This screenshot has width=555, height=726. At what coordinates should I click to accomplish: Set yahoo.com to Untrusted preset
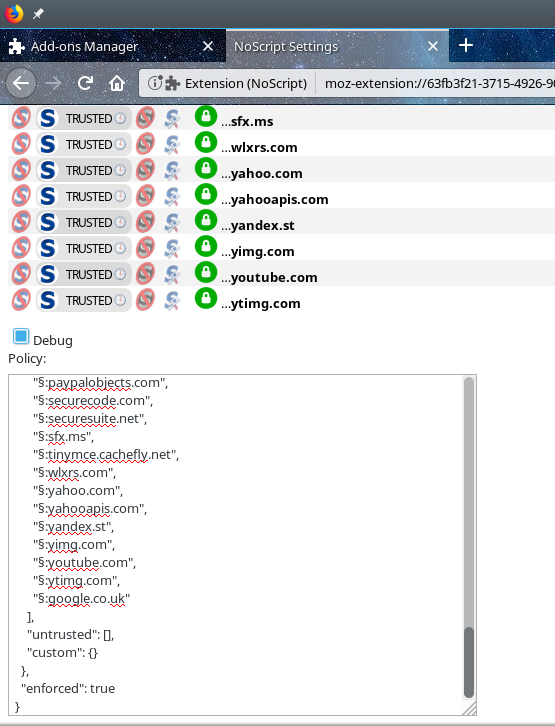[145, 170]
